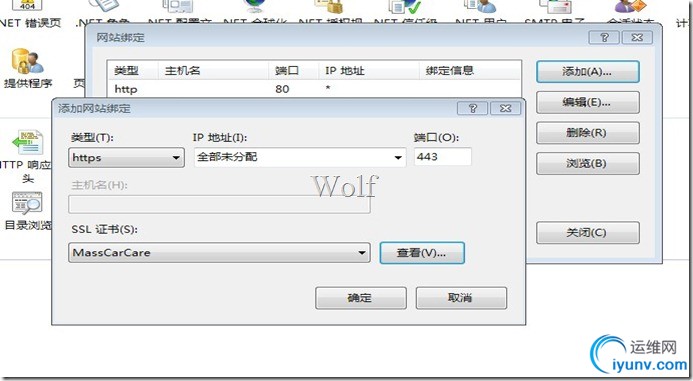Open the .NET 用户 icon
Viewport: 693px width, 381px height.
click(x=480, y=5)
